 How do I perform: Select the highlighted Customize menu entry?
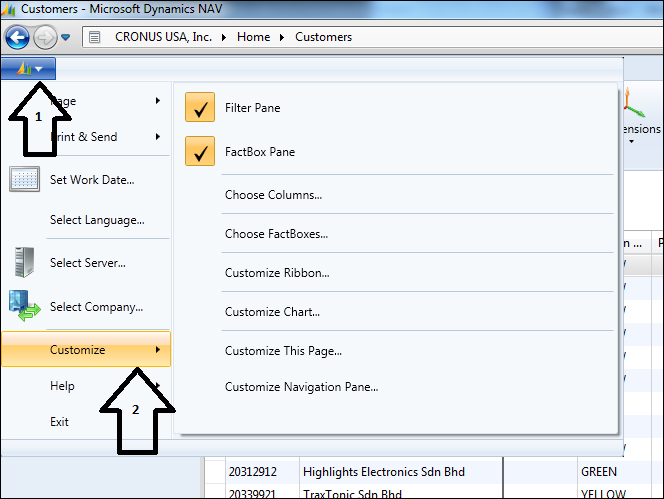[86, 349]
